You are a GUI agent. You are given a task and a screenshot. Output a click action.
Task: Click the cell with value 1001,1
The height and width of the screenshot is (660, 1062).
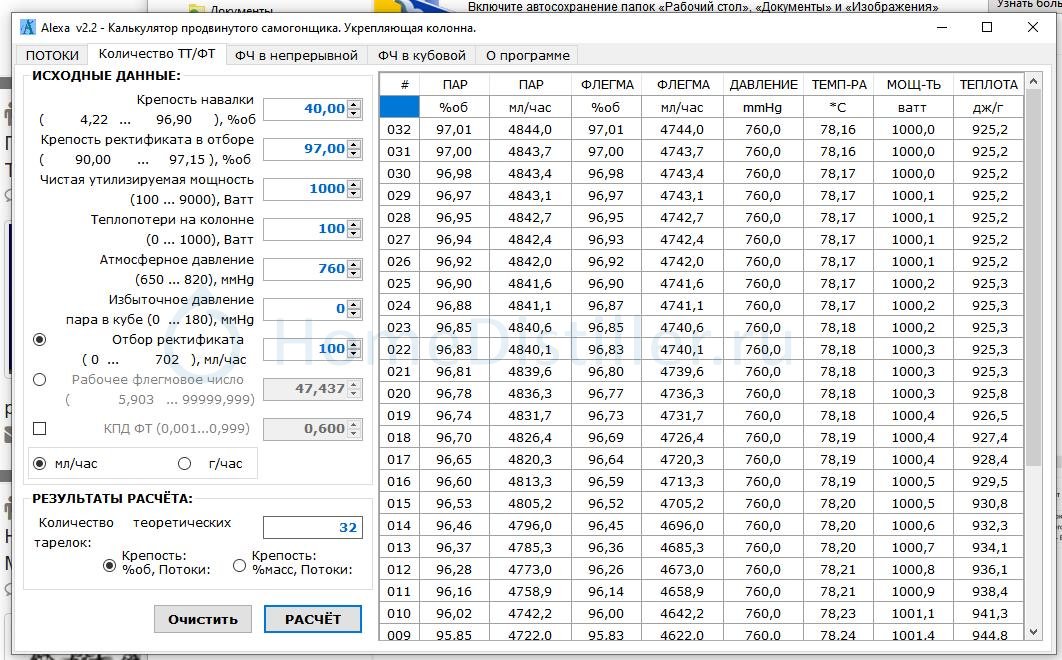[x=914, y=613]
